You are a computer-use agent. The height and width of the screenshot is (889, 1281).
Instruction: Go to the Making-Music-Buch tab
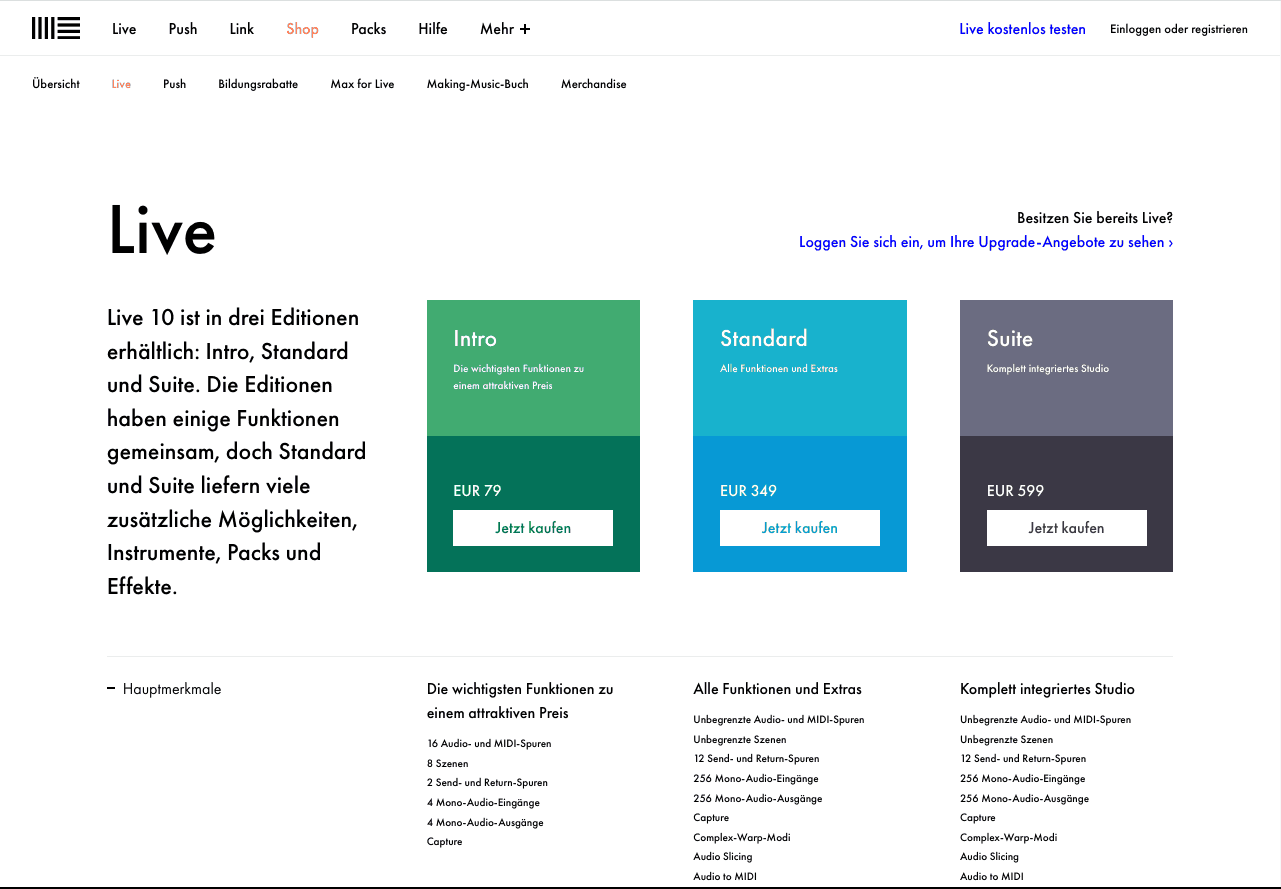point(477,84)
